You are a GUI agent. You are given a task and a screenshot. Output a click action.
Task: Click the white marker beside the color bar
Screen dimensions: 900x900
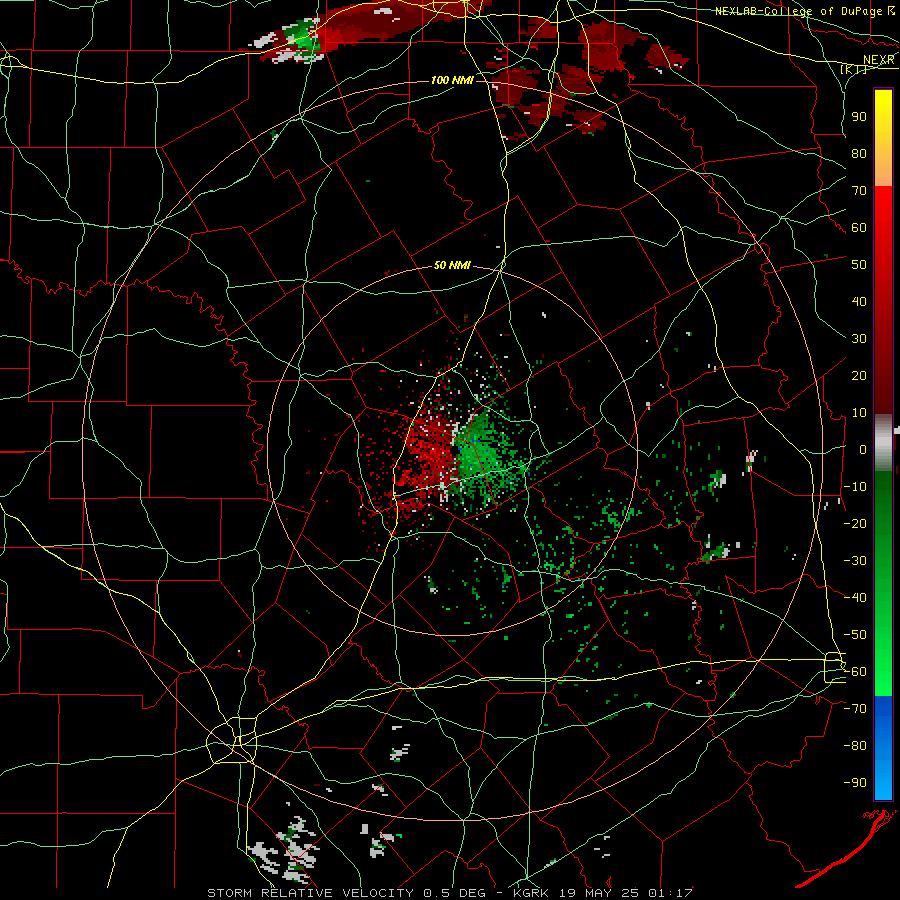click(x=897, y=430)
